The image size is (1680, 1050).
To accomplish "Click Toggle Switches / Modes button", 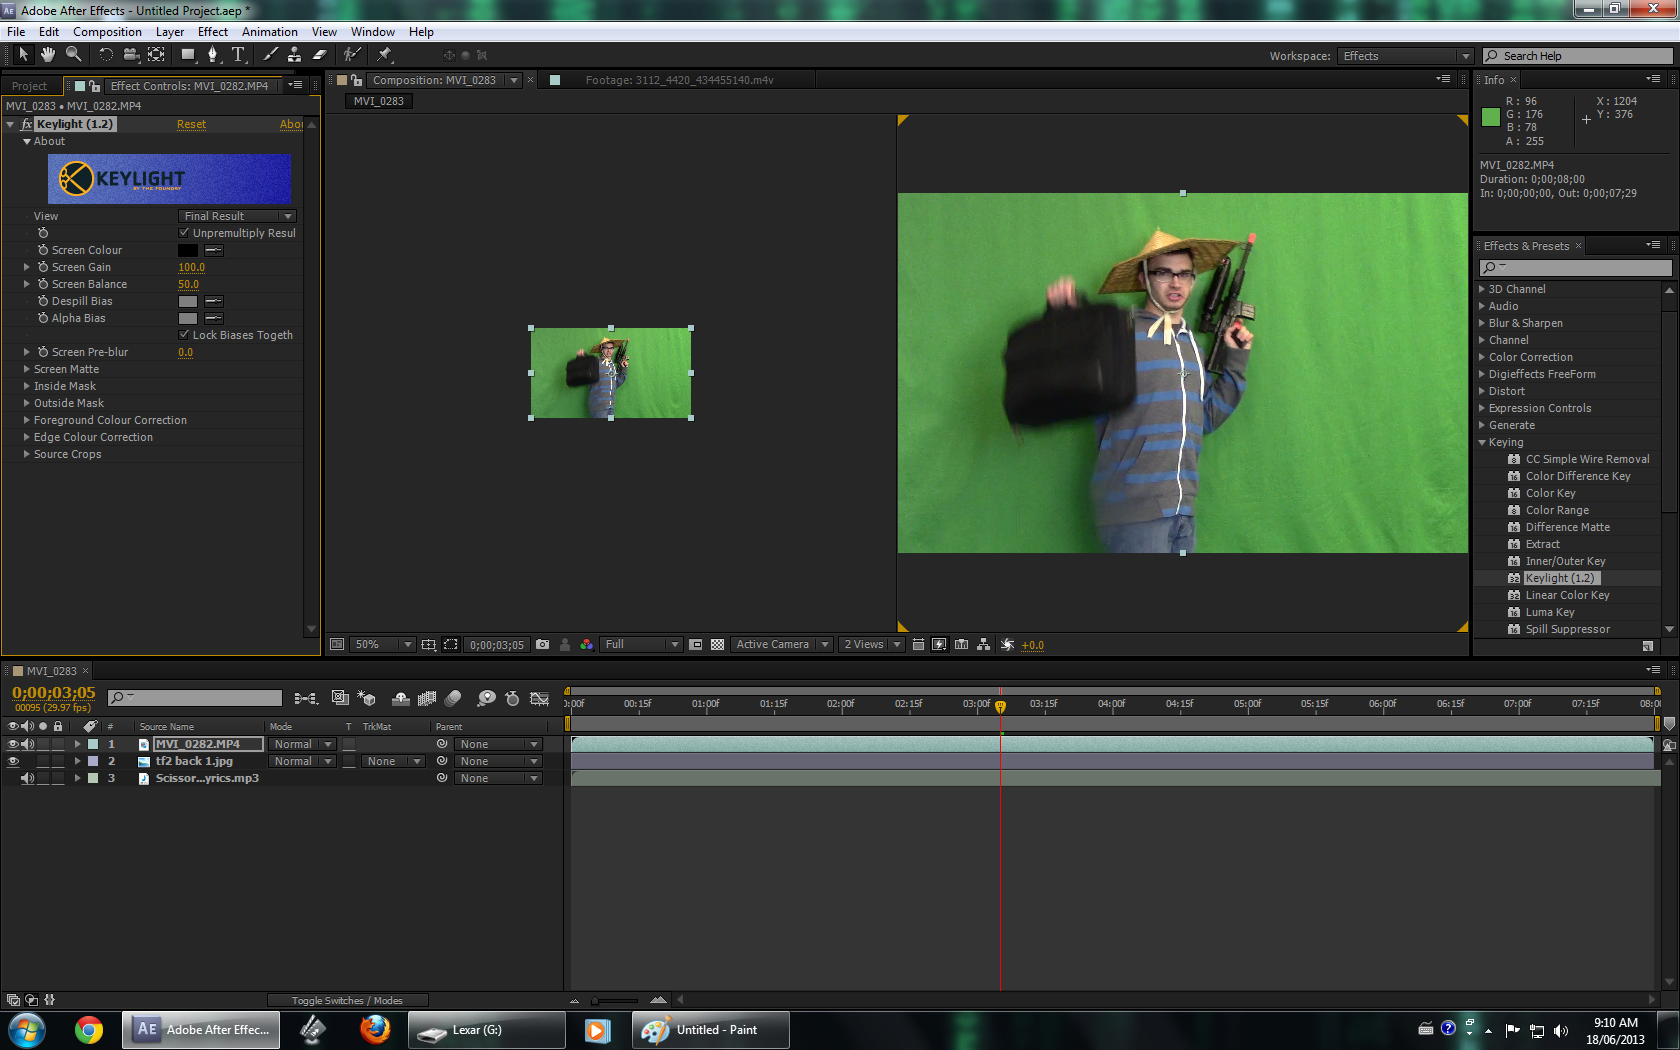I will coord(347,1000).
